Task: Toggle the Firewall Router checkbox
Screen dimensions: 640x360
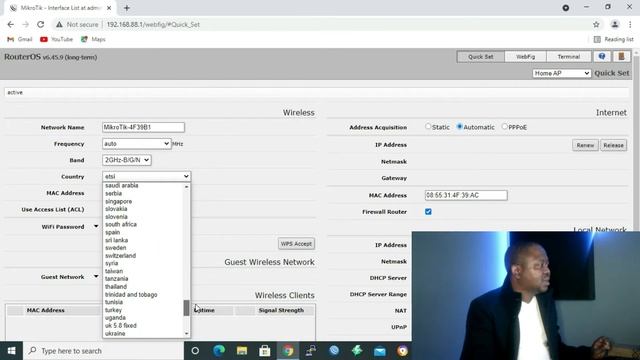Action: pos(428,211)
